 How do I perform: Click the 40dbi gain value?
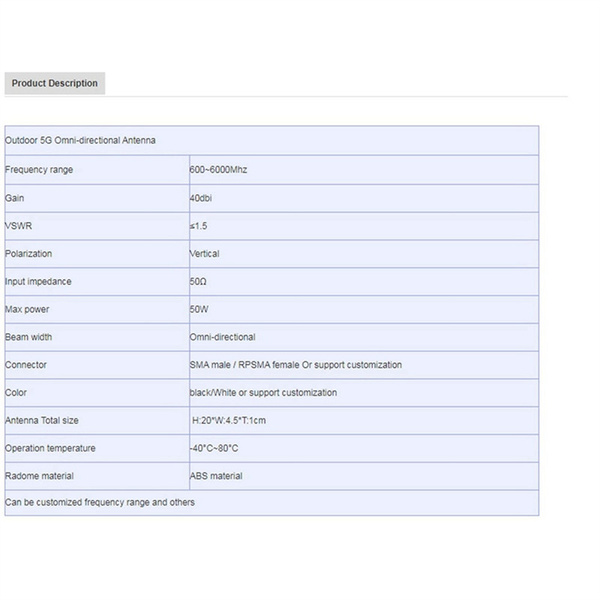click(201, 198)
